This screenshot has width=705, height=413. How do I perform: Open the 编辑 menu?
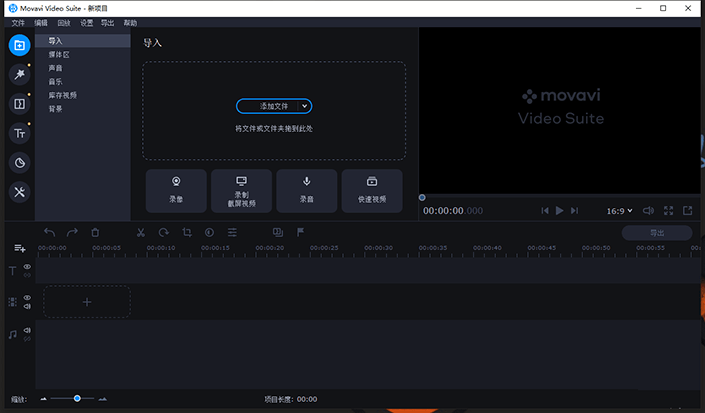41,23
